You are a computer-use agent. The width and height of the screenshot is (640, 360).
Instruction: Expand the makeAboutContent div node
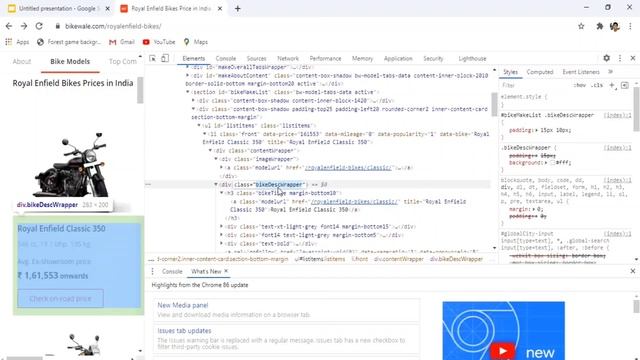(188, 76)
